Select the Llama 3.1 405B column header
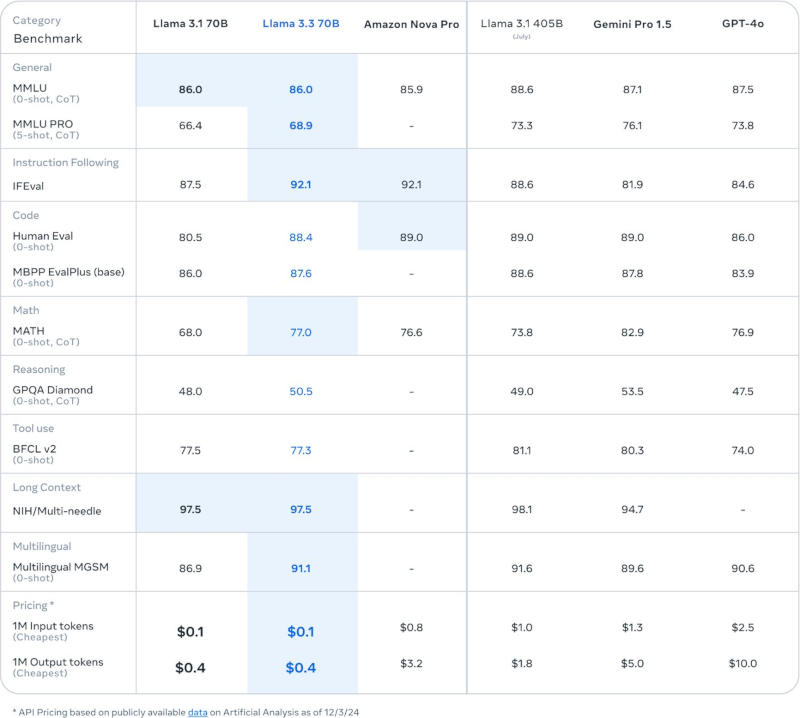Image resolution: width=800 pixels, height=718 pixels. coord(520,24)
